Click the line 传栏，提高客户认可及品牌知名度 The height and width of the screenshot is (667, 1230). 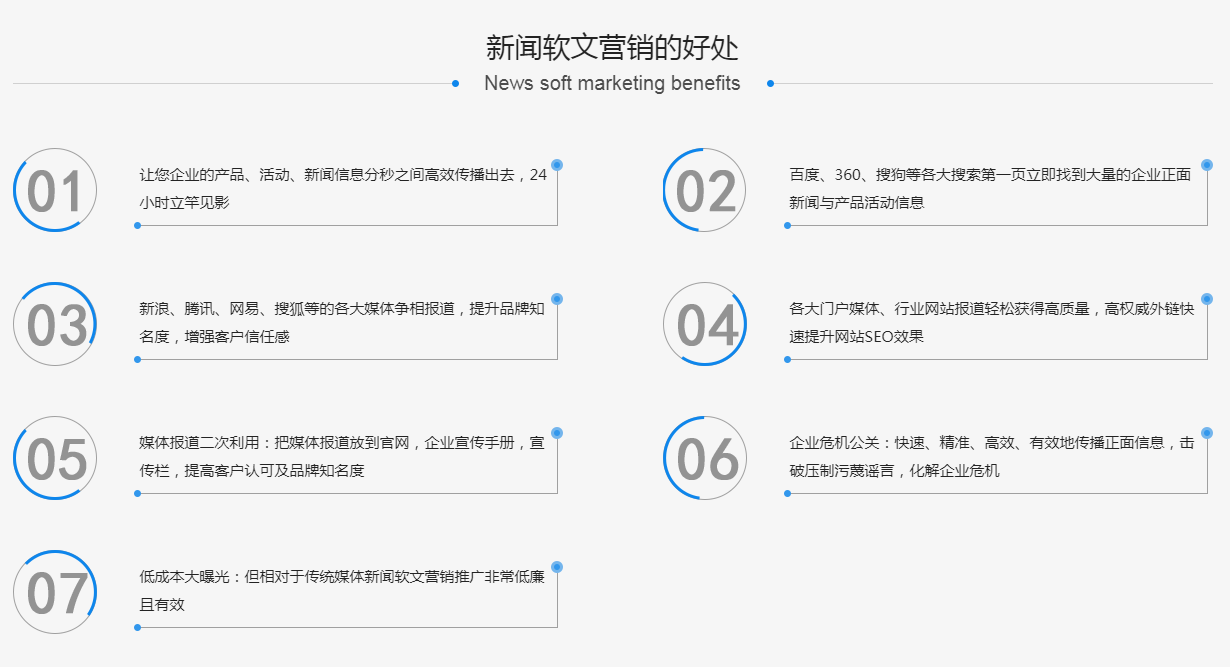252,470
